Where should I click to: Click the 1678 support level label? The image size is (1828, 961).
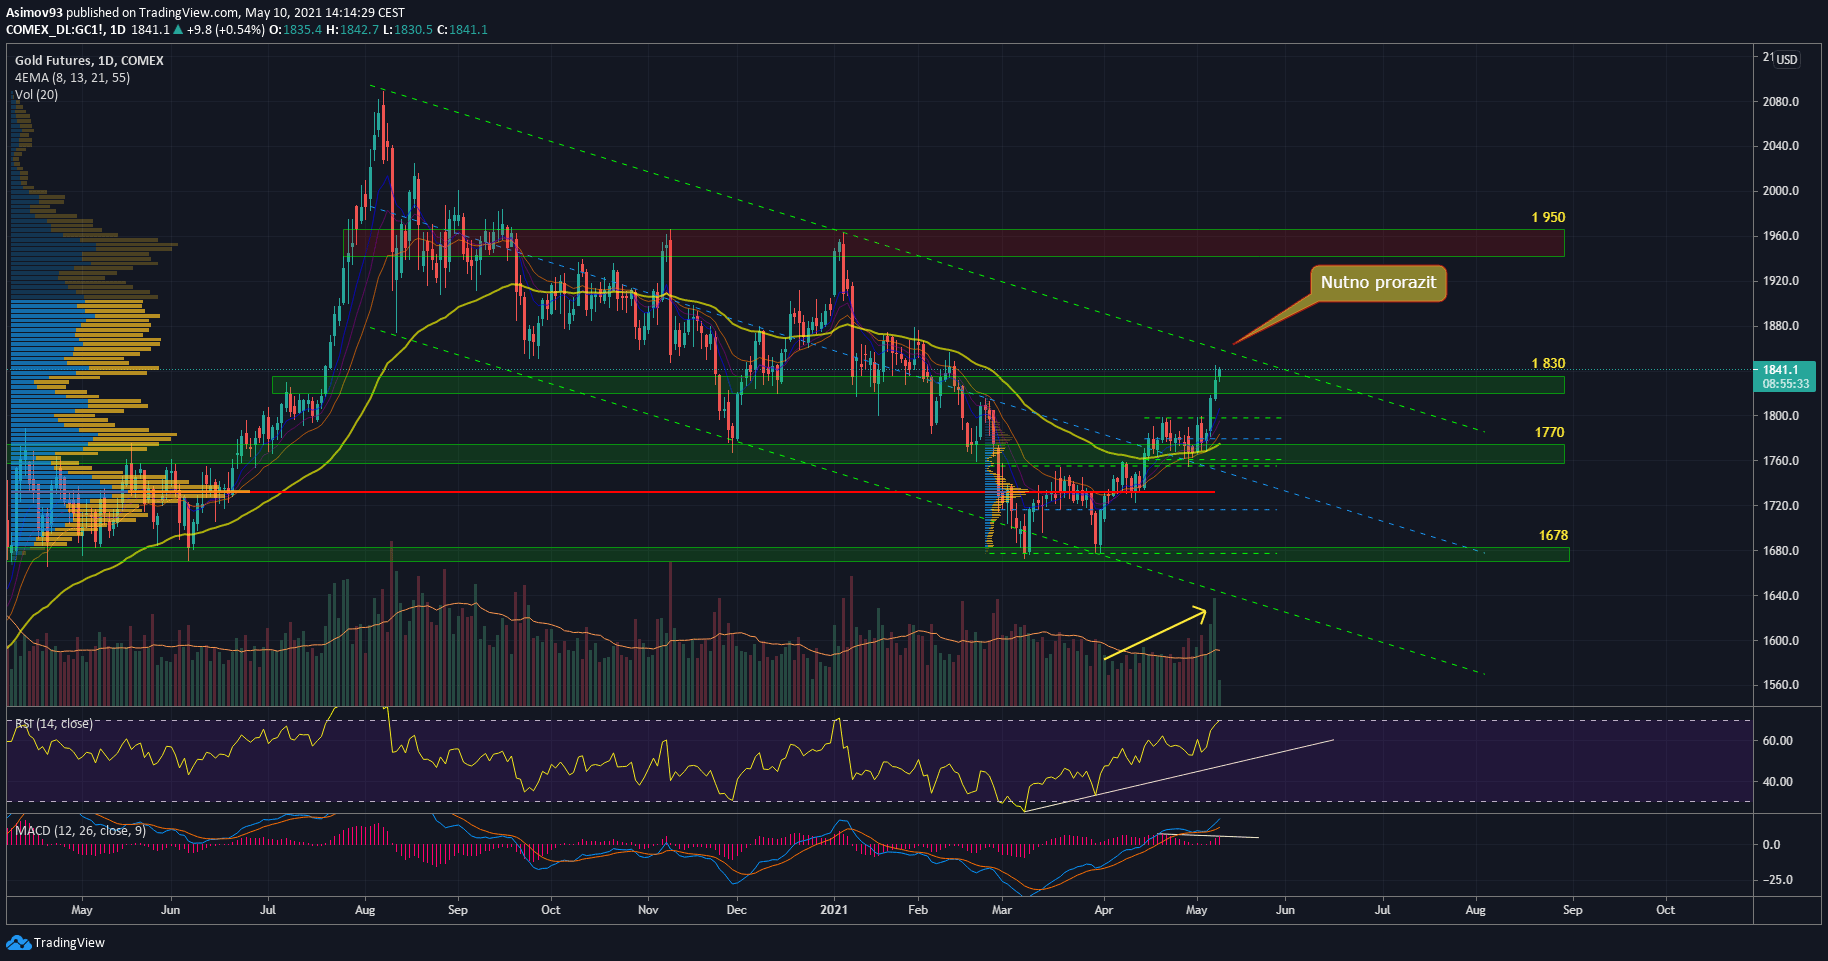point(1553,535)
